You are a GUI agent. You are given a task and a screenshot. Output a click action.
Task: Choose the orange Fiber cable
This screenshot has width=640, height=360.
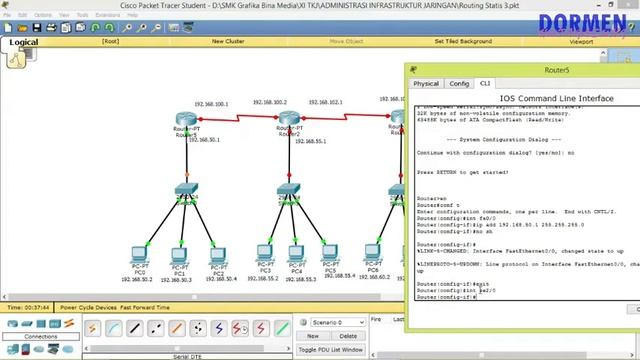177,328
